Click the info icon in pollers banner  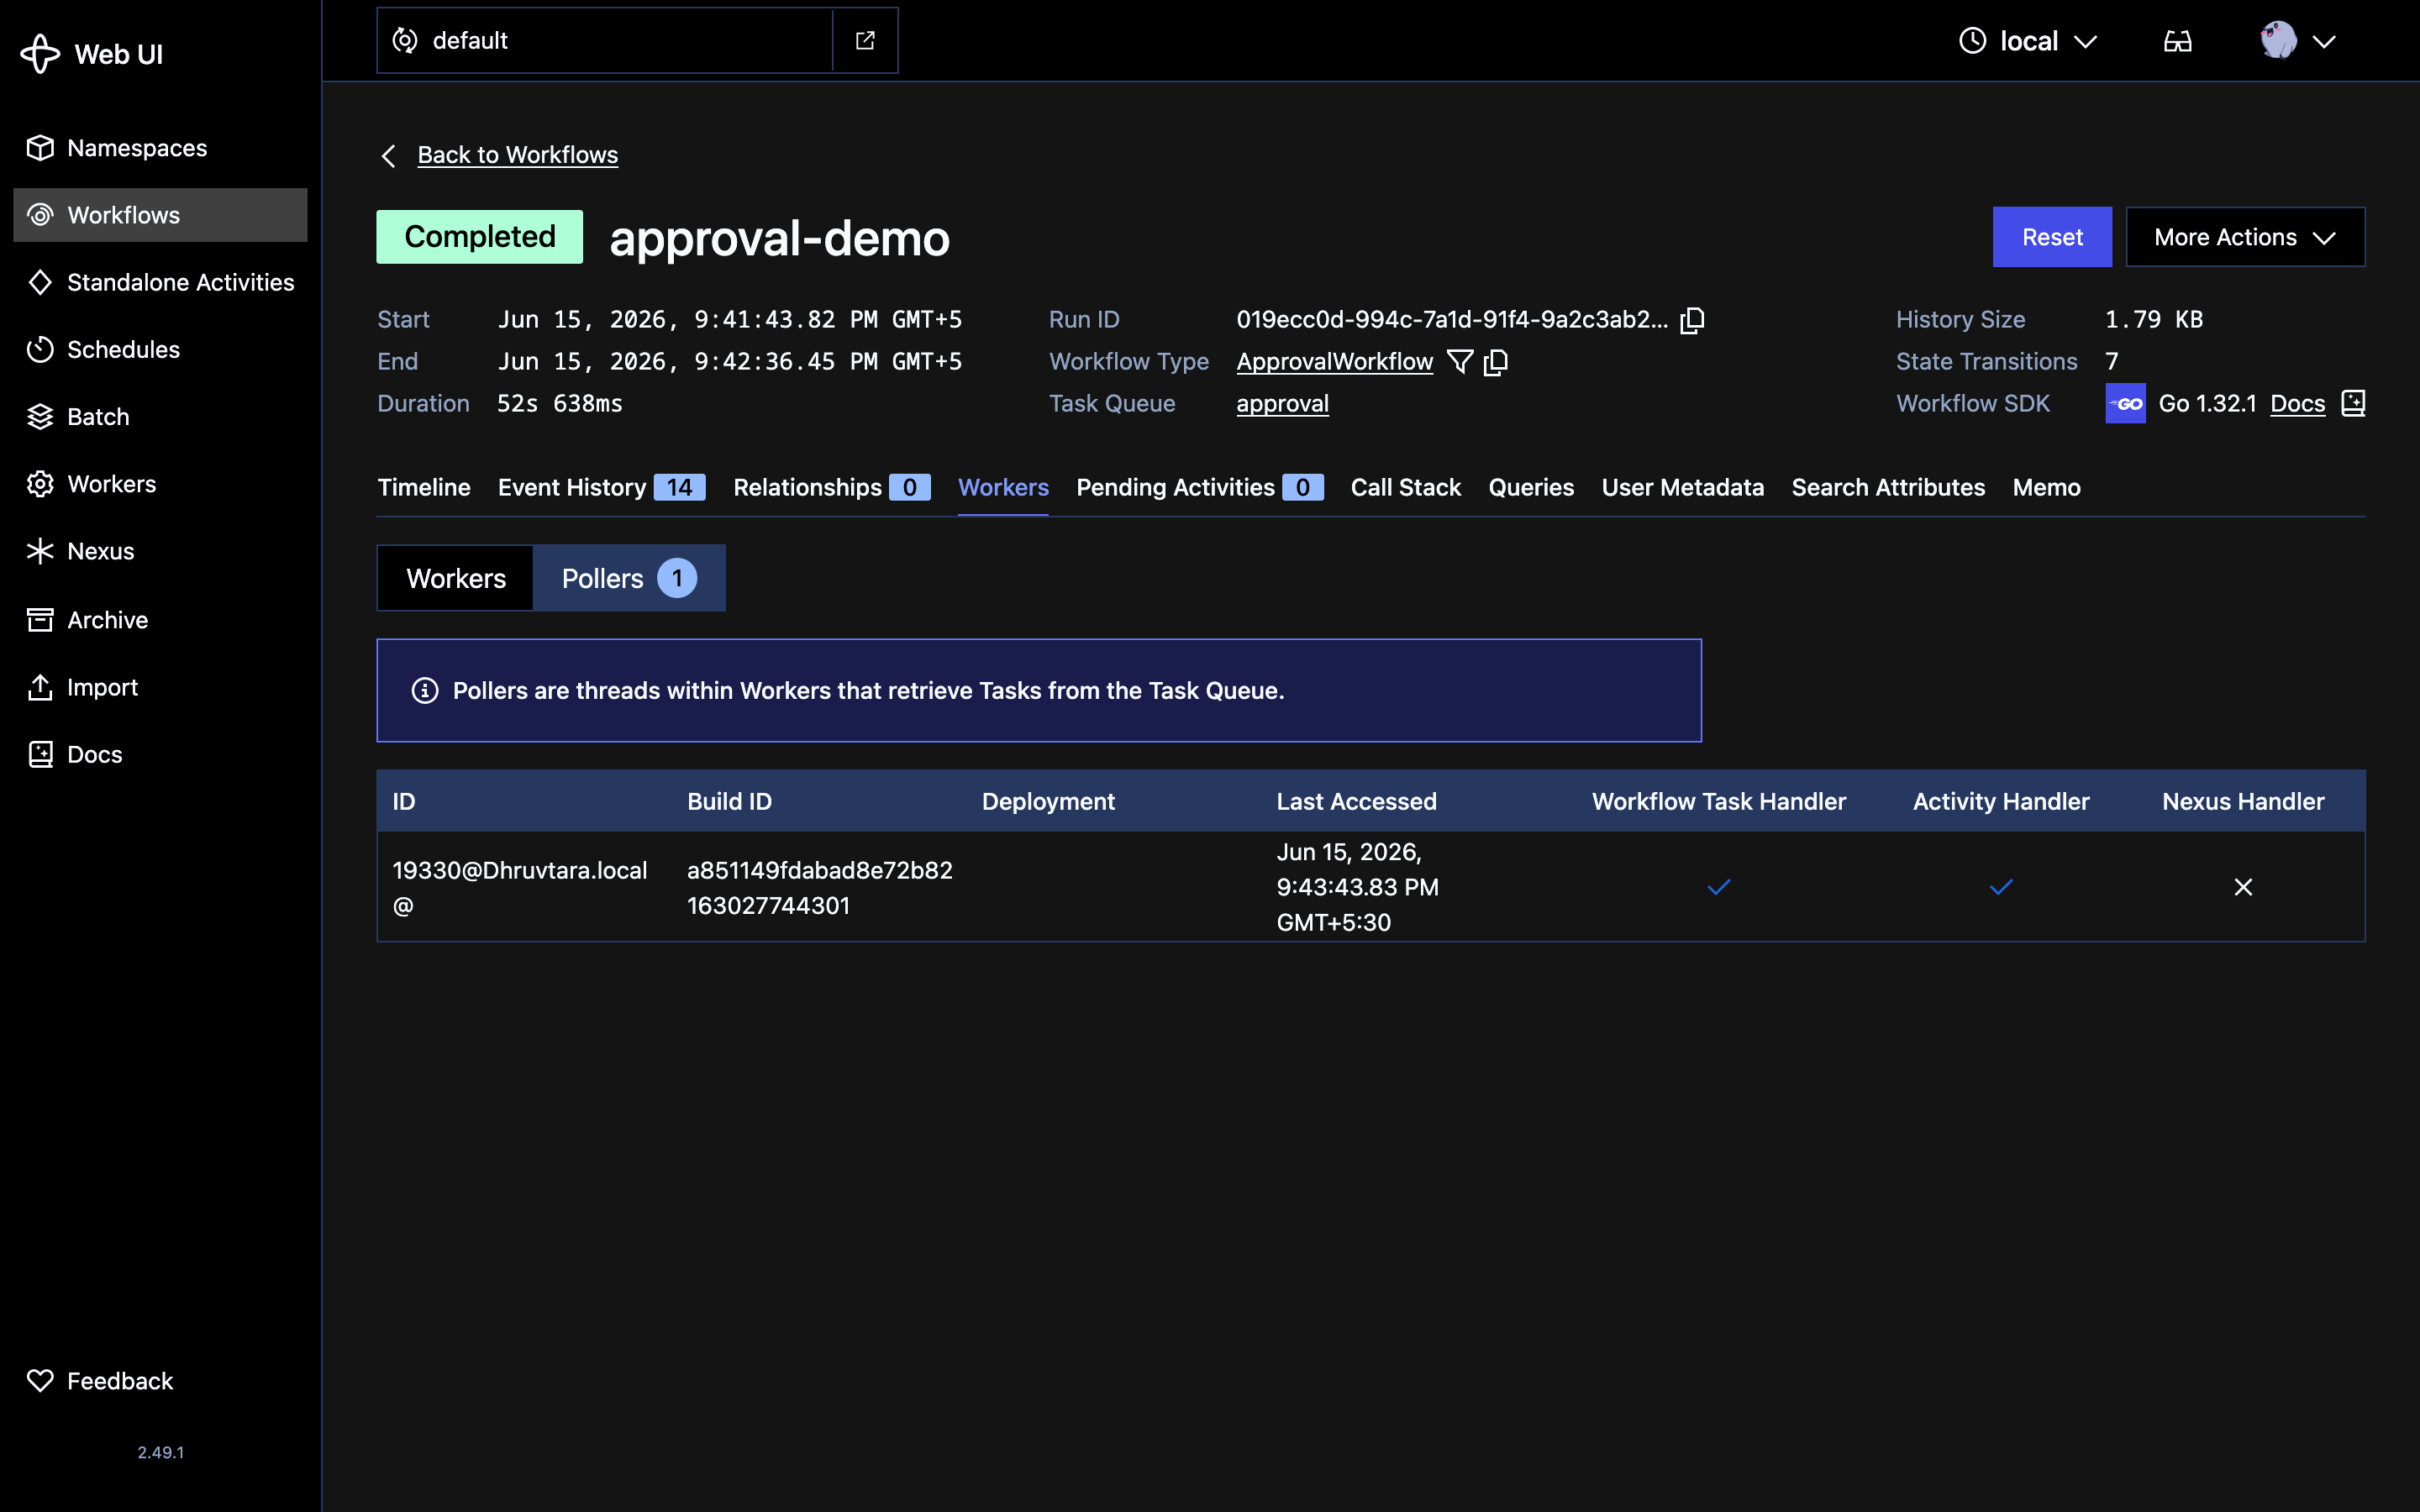(x=425, y=691)
